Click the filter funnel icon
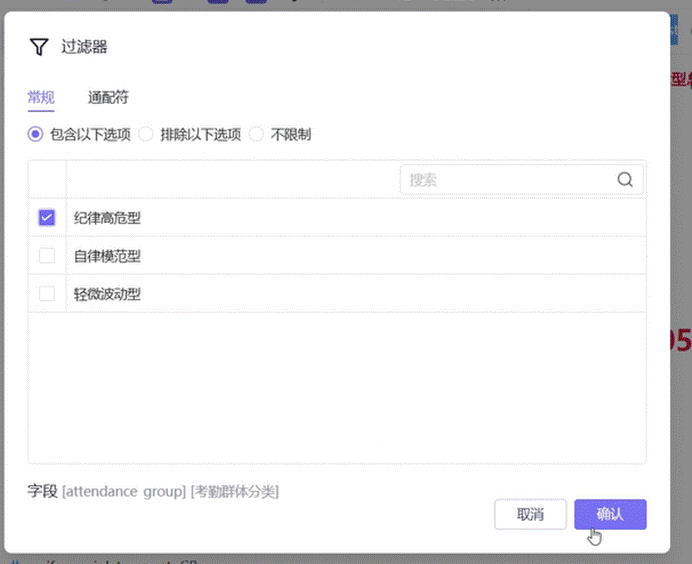This screenshot has width=692, height=564. 39,46
